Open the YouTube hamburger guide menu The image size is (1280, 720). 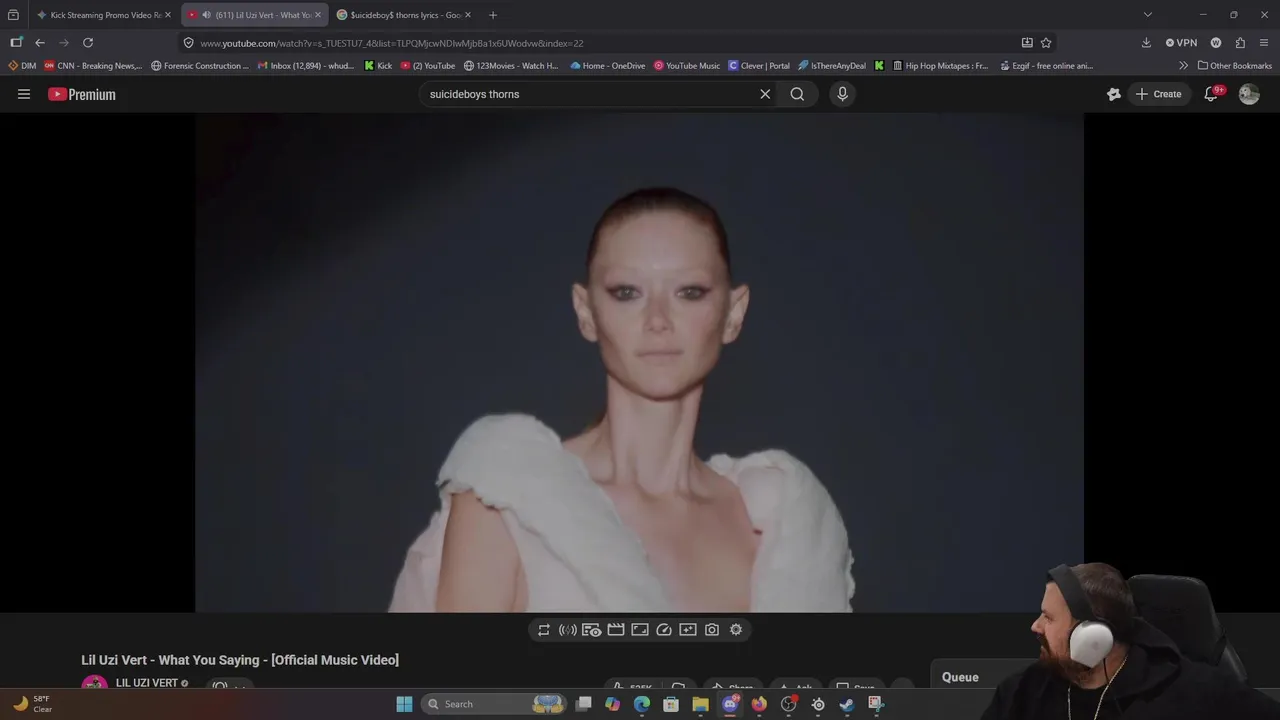[x=24, y=94]
